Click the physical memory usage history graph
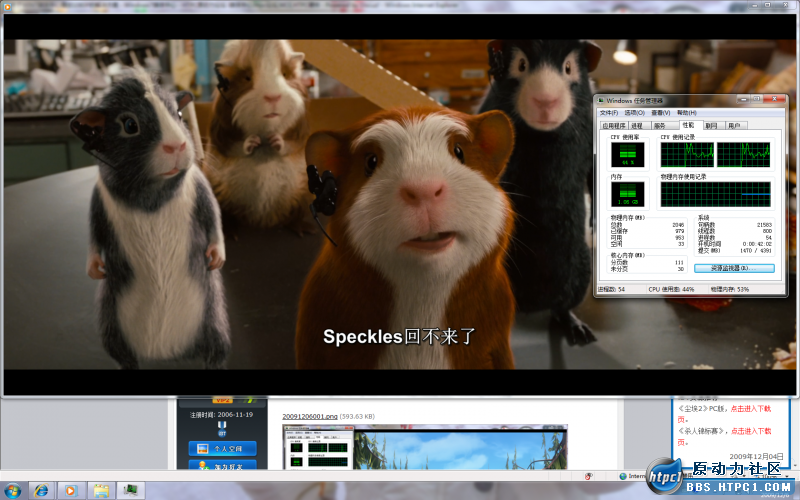Screen dimensions: 800x500 click(x=715, y=194)
